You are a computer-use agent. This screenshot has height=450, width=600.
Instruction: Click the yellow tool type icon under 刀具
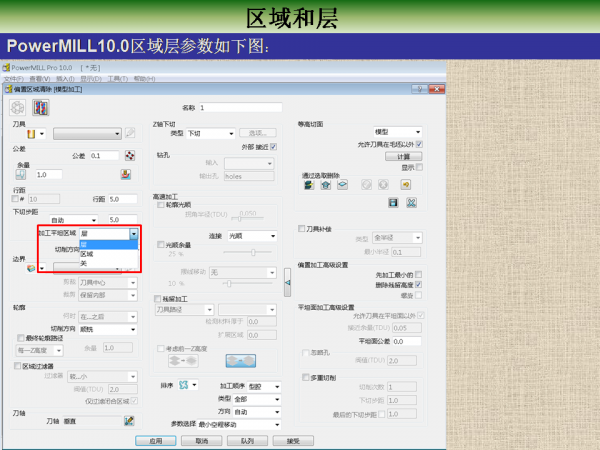(31, 134)
